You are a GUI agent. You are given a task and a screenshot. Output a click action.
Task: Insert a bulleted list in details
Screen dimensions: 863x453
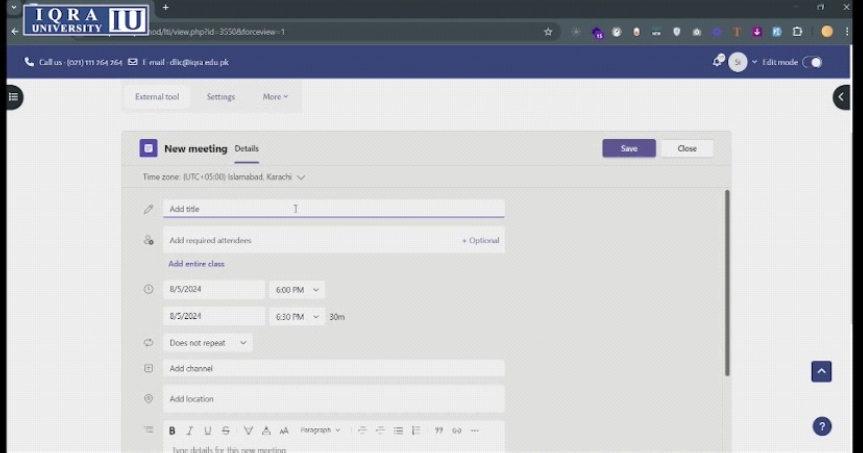coord(398,430)
